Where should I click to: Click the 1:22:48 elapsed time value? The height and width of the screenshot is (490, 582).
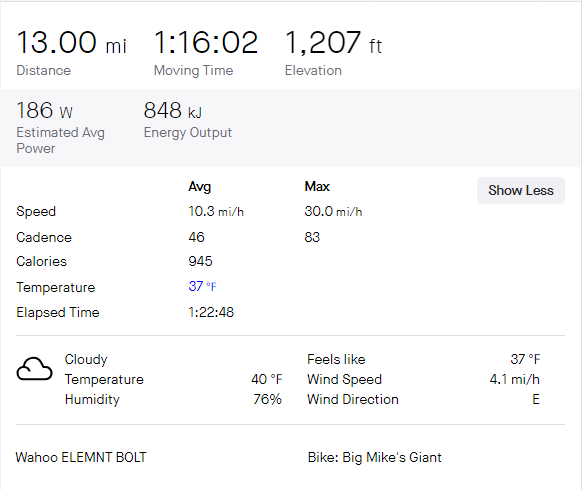pos(211,313)
